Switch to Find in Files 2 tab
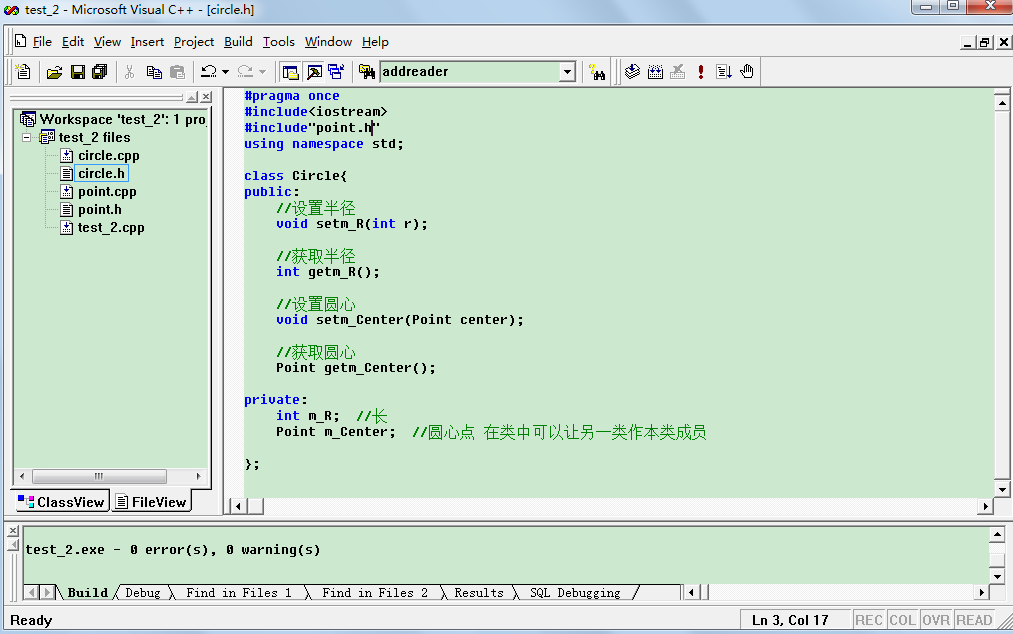The image size is (1013, 634). [375, 593]
